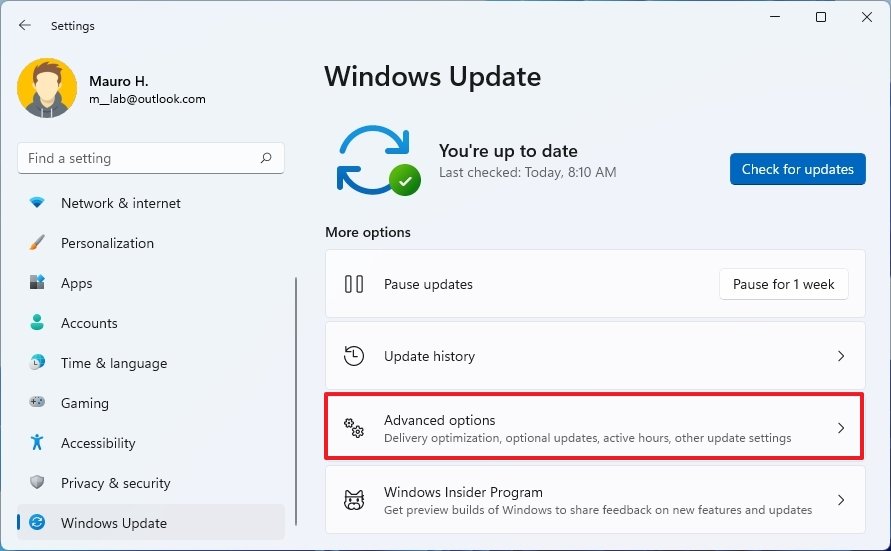Open the Gaming section
The width and height of the screenshot is (891, 551).
pyautogui.click(x=151, y=403)
